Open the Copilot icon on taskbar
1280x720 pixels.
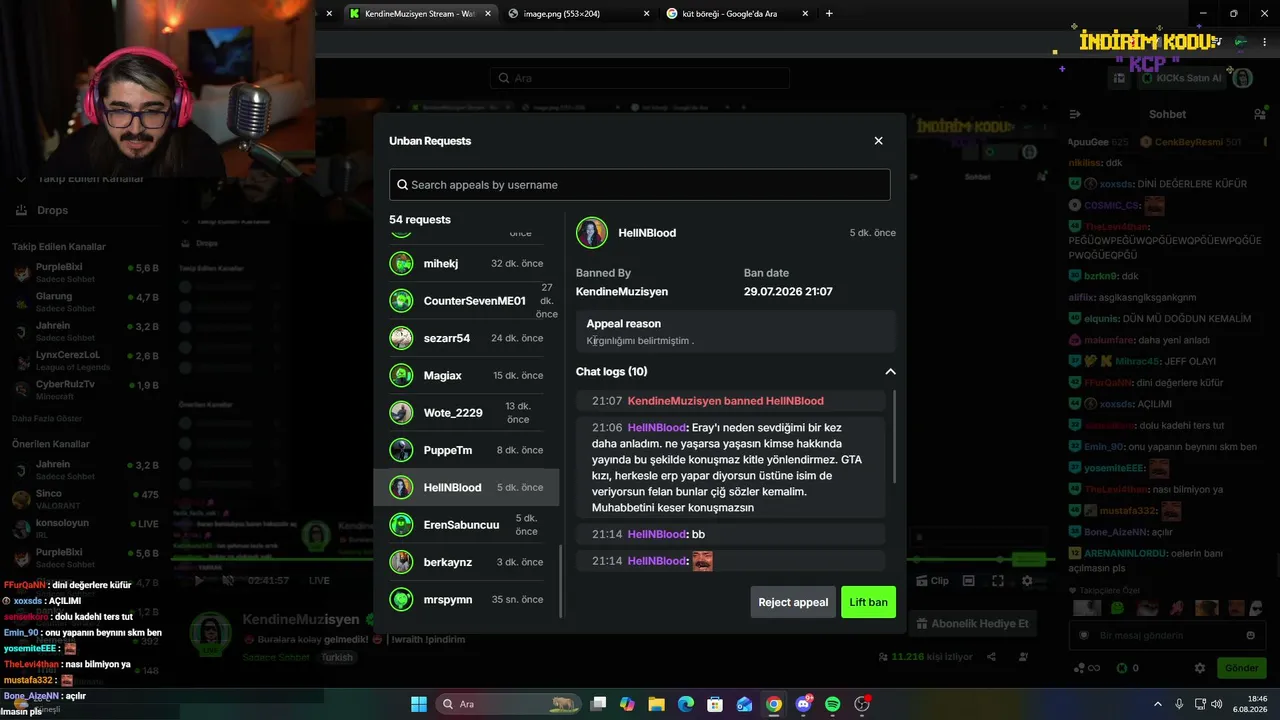627,704
